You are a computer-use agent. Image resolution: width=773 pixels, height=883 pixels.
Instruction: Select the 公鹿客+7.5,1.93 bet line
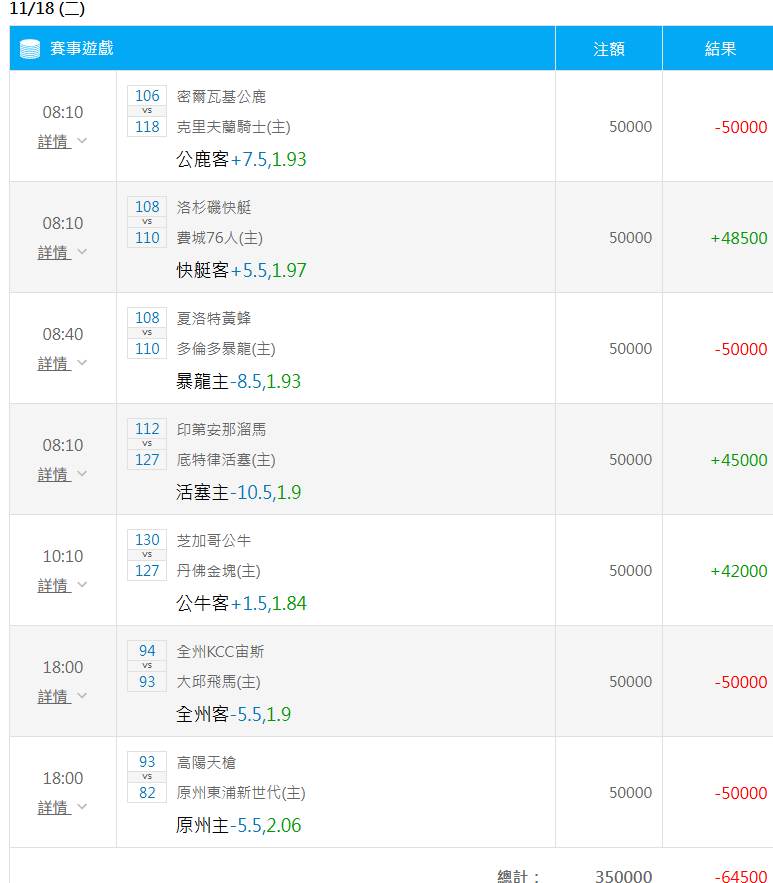(x=241, y=159)
